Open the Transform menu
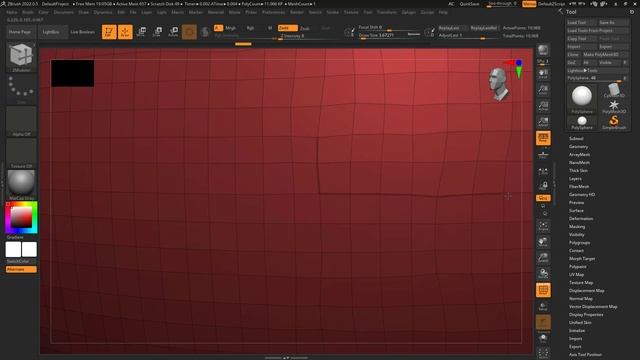Screen dimensions: 640x360 tap(386, 12)
